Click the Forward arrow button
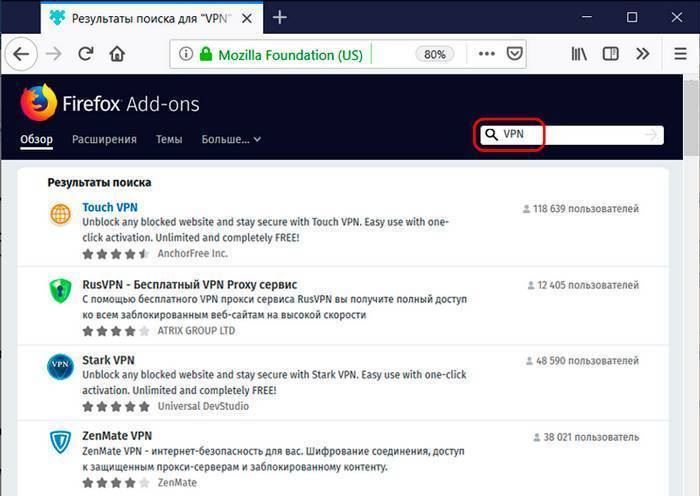This screenshot has height=496, width=700. [54, 54]
